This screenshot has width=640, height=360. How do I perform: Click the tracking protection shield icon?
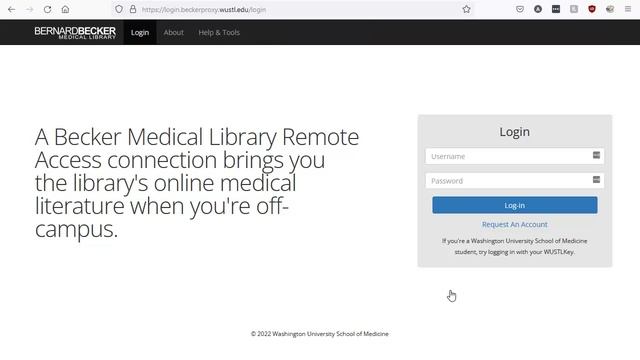(x=119, y=9)
